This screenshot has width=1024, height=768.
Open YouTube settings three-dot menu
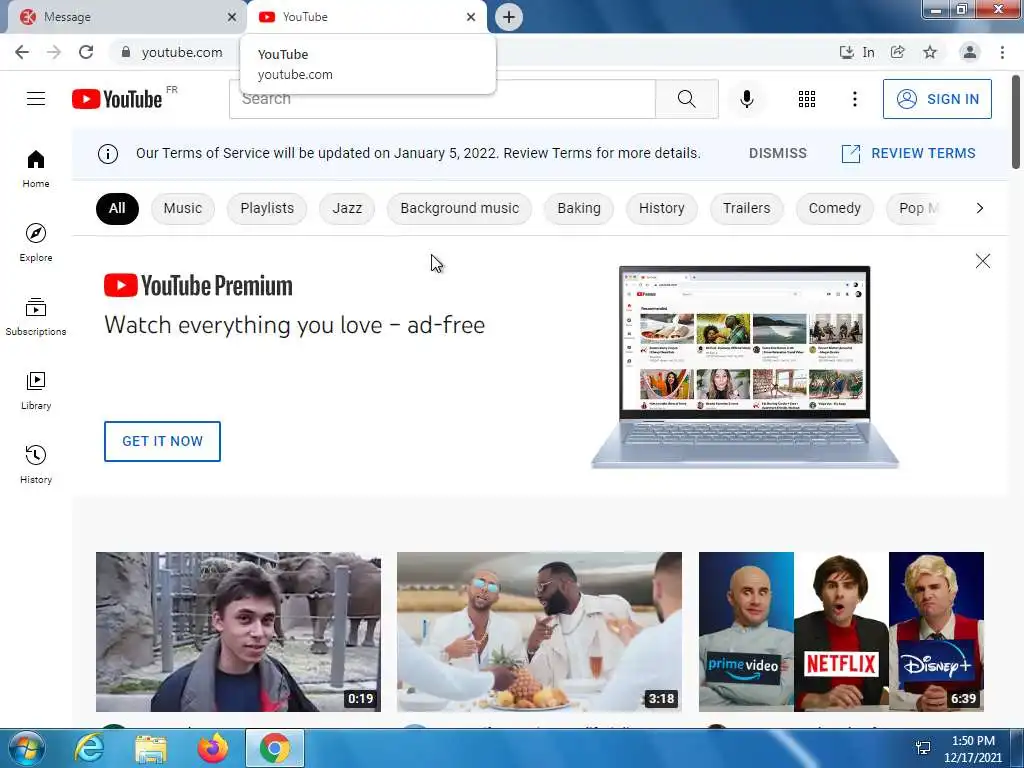pyautogui.click(x=854, y=99)
